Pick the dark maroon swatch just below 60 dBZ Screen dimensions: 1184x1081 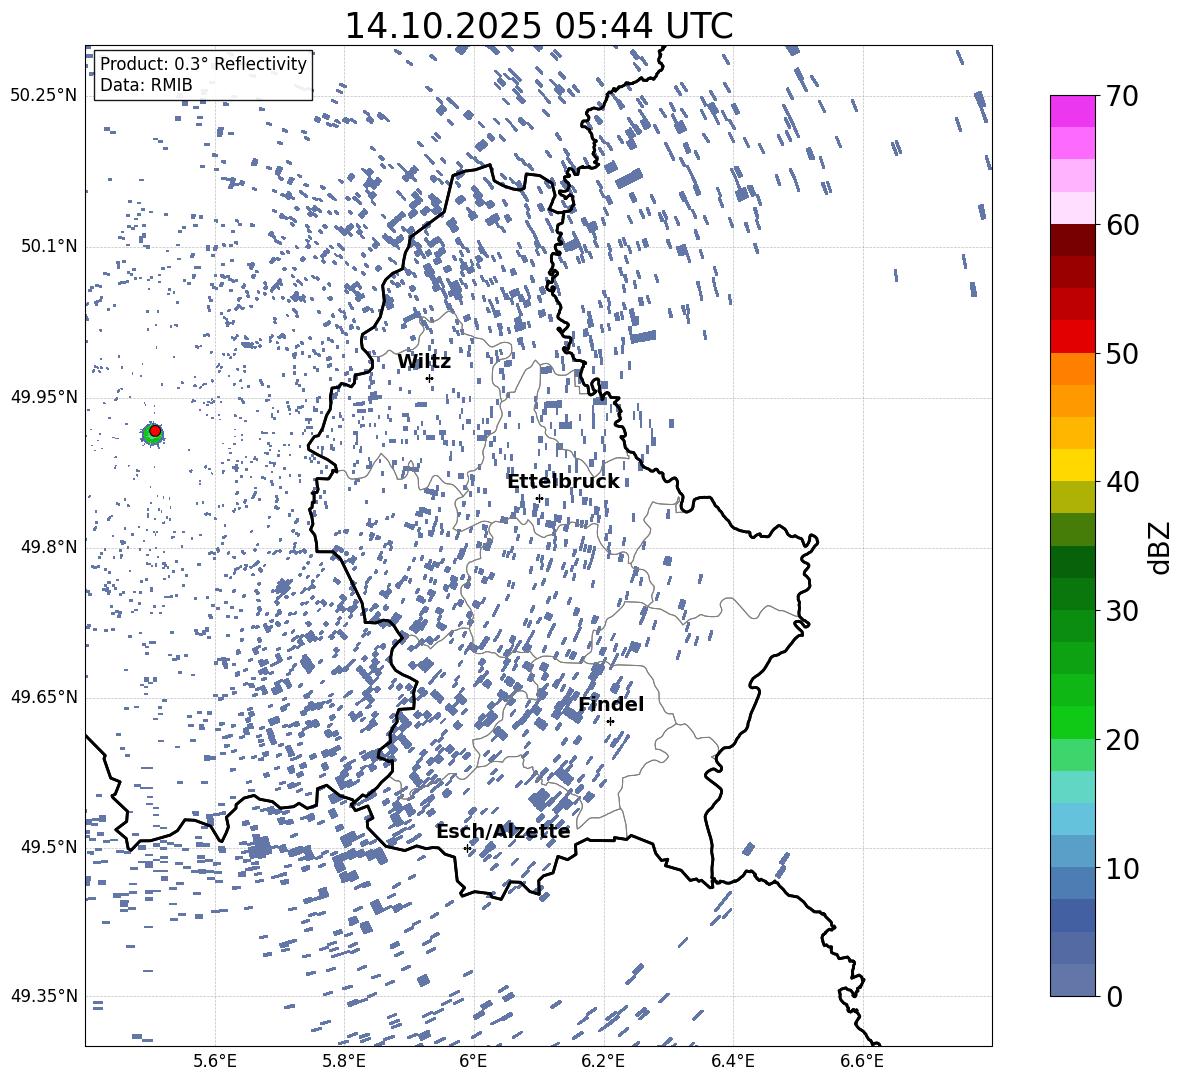click(1073, 240)
